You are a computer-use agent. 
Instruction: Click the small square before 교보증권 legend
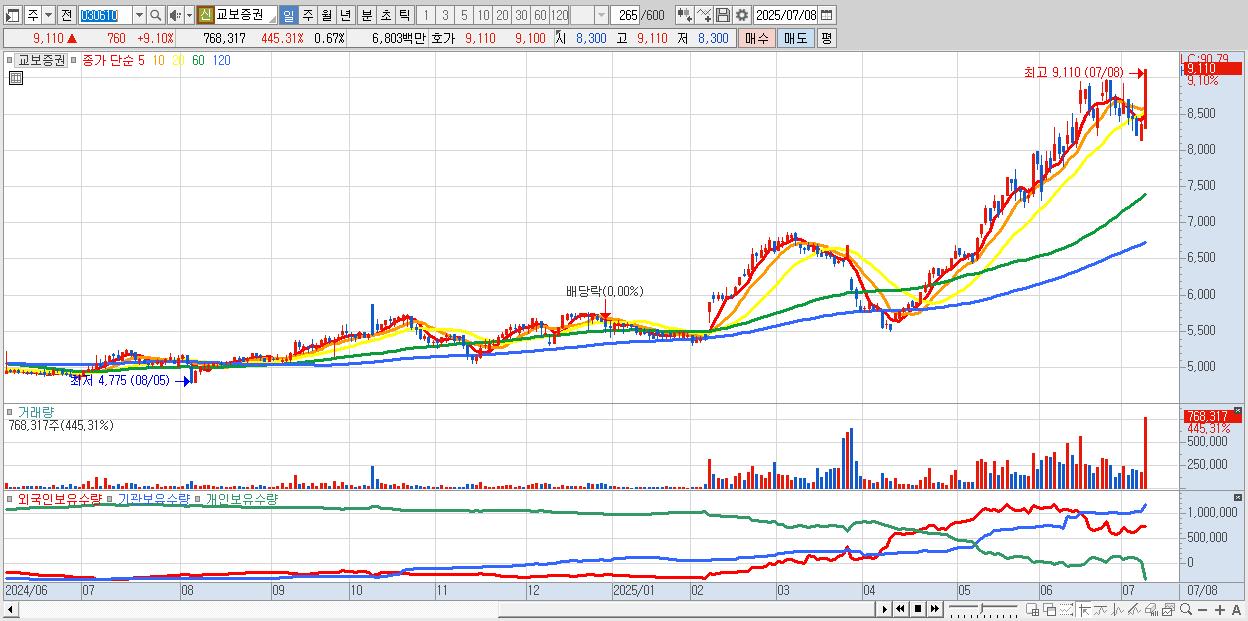pyautogui.click(x=11, y=61)
